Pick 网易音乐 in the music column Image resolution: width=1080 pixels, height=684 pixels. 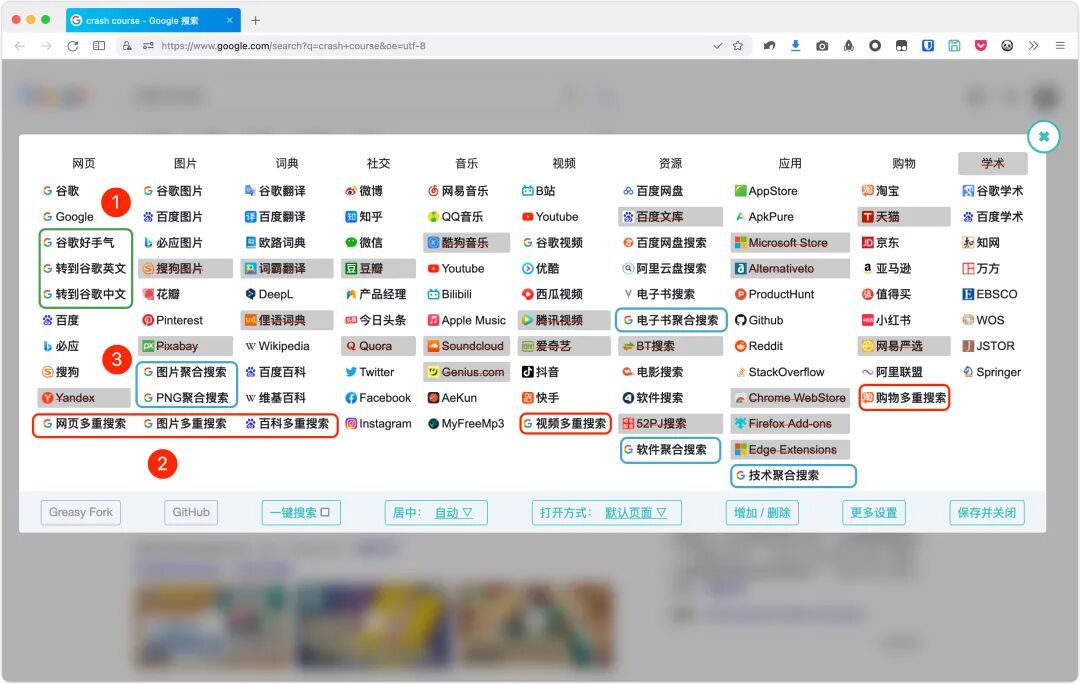pos(458,191)
